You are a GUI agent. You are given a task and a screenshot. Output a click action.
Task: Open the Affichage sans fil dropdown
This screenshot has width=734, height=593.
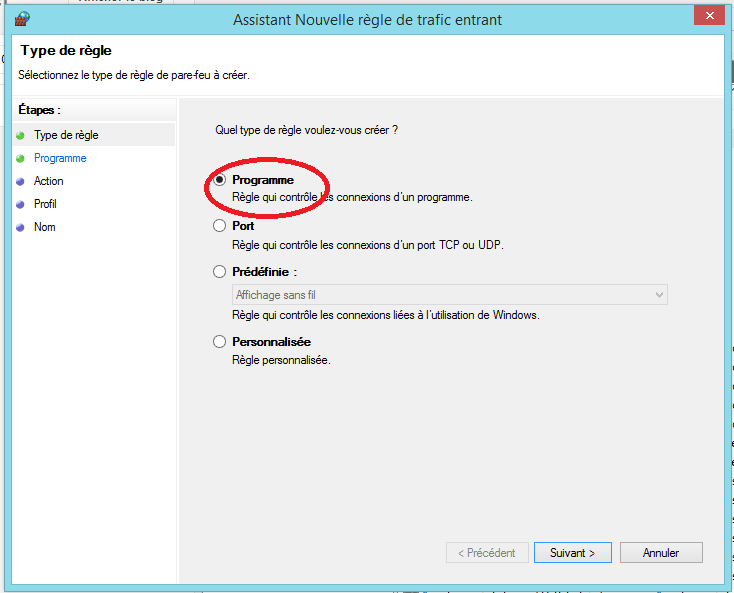click(x=450, y=295)
